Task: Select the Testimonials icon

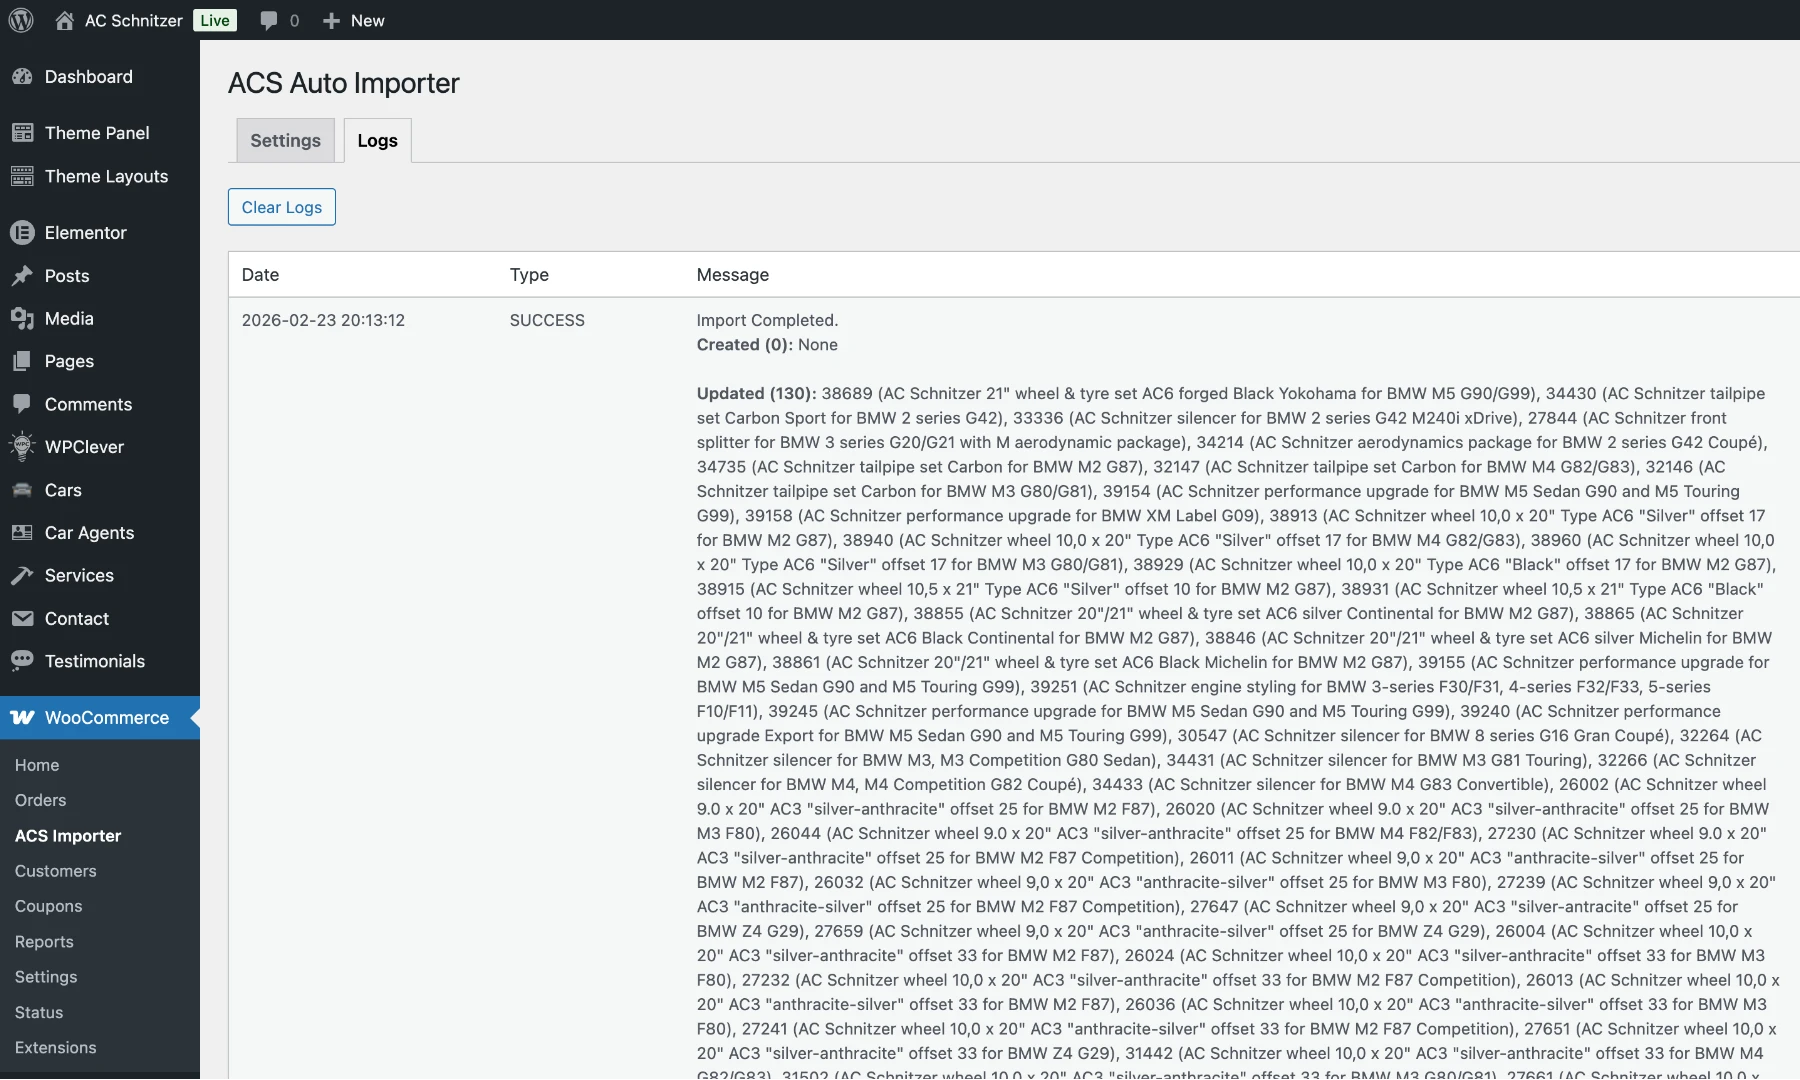Action: tap(22, 661)
